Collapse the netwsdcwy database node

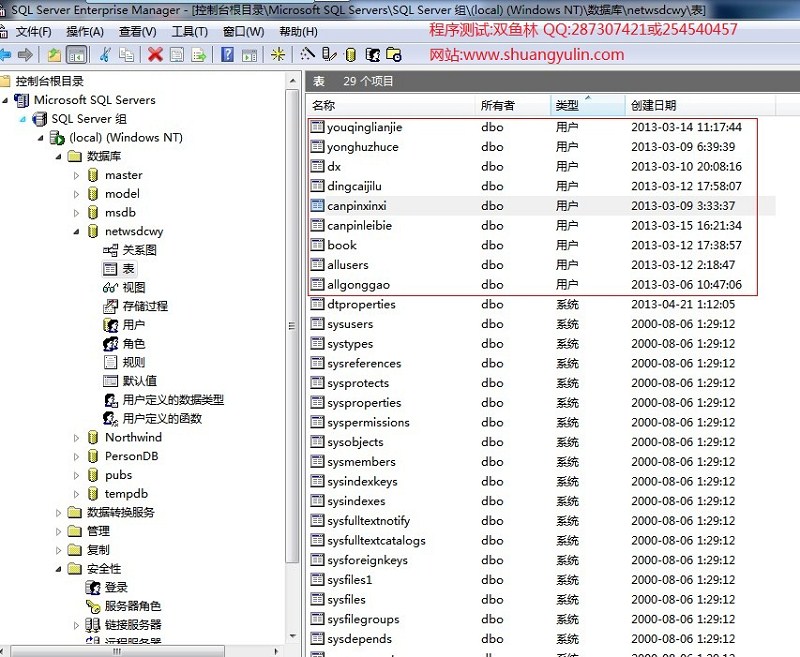click(x=77, y=232)
